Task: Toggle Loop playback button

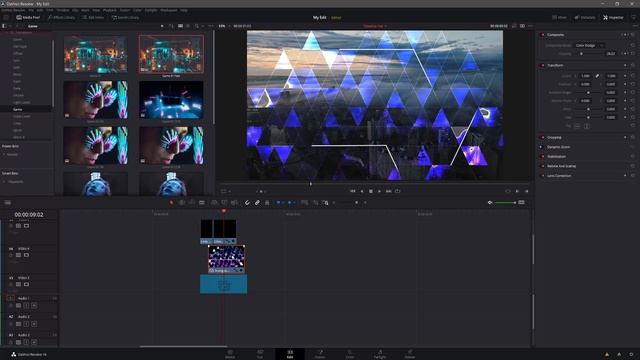Action: (398, 191)
